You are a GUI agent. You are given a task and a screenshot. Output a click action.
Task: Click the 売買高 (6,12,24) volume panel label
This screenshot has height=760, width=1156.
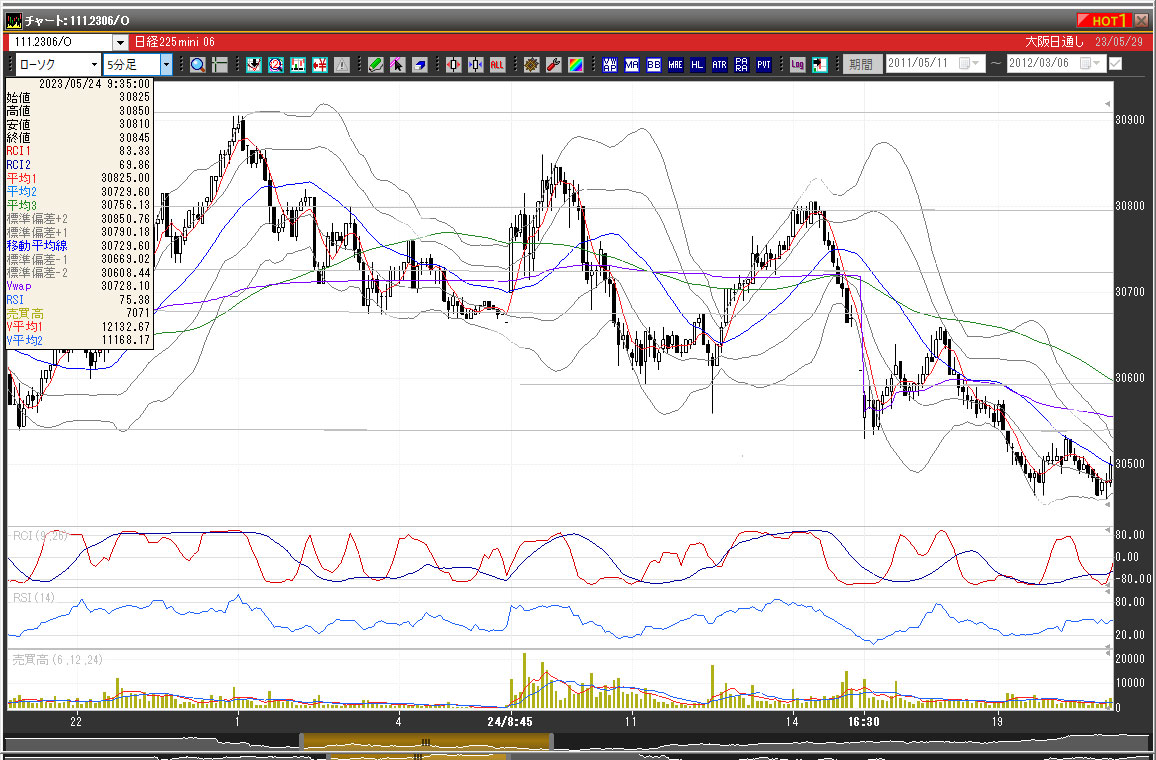pyautogui.click(x=58, y=660)
